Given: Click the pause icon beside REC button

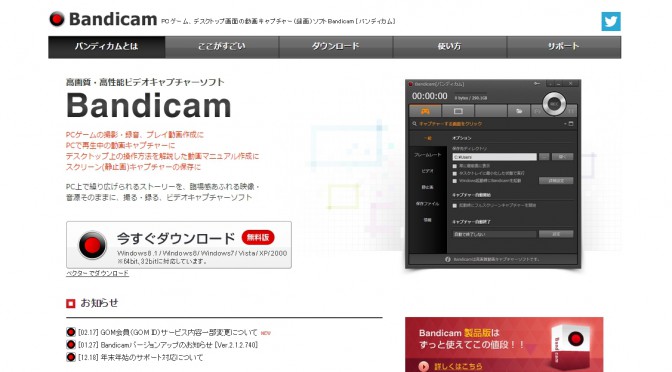Looking at the screenshot, I should coord(571,111).
